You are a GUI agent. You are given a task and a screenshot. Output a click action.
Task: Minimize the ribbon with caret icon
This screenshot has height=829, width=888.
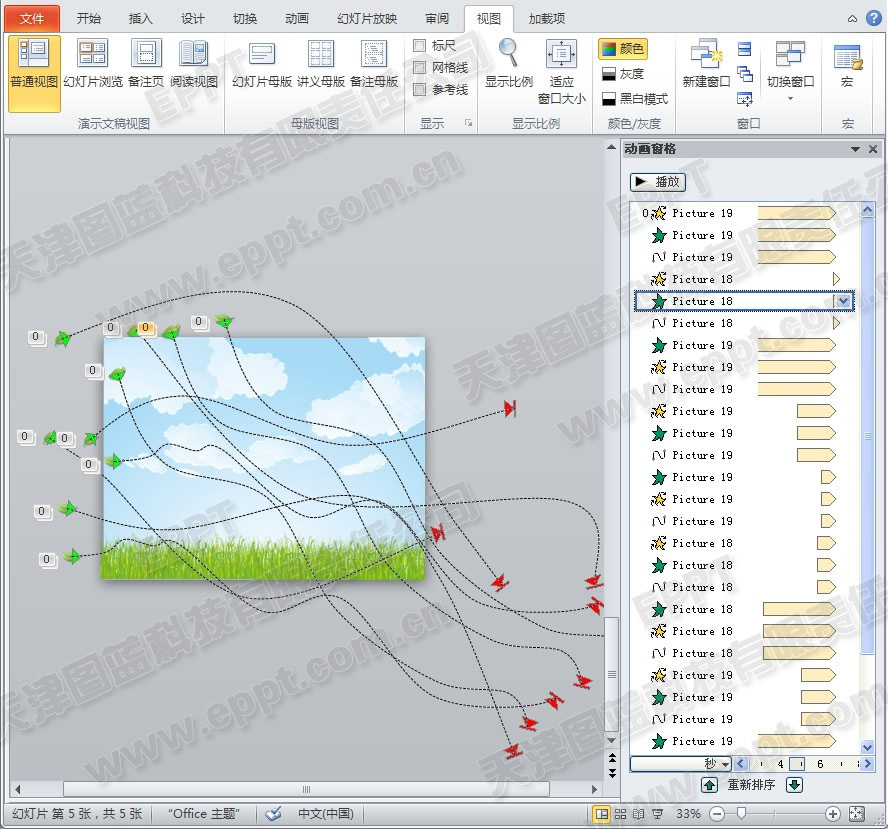tap(852, 19)
